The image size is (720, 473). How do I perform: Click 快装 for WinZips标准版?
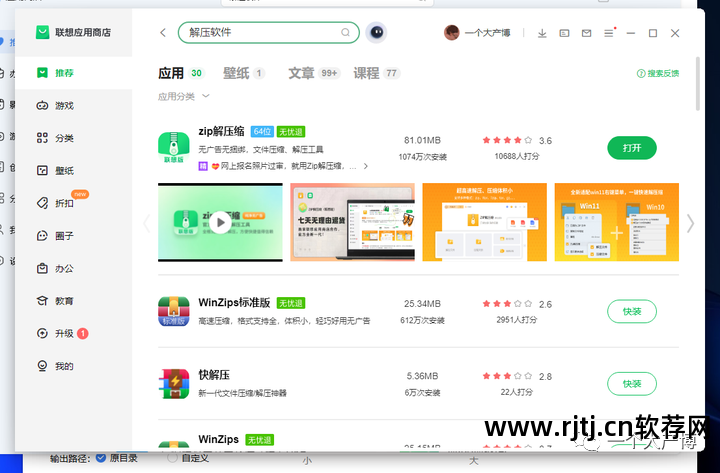pyautogui.click(x=632, y=311)
